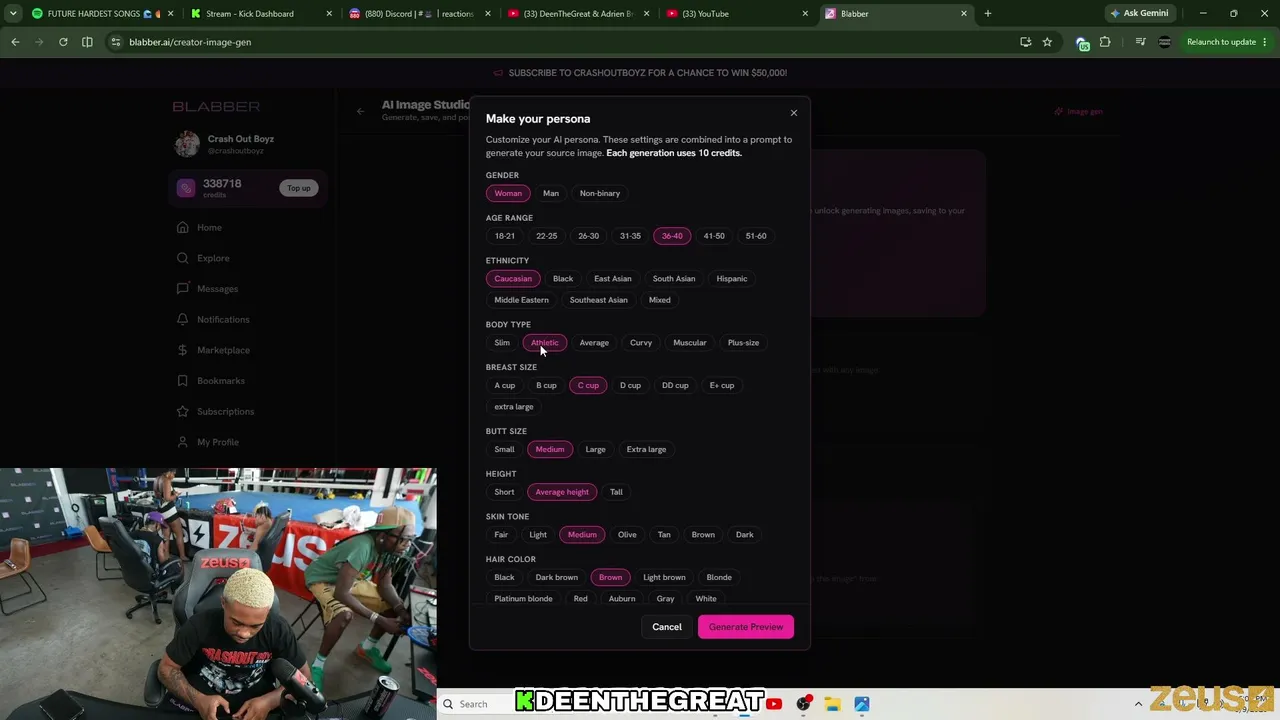1280x720 pixels.
Task: Select Tan skin tone
Action: pyautogui.click(x=664, y=535)
